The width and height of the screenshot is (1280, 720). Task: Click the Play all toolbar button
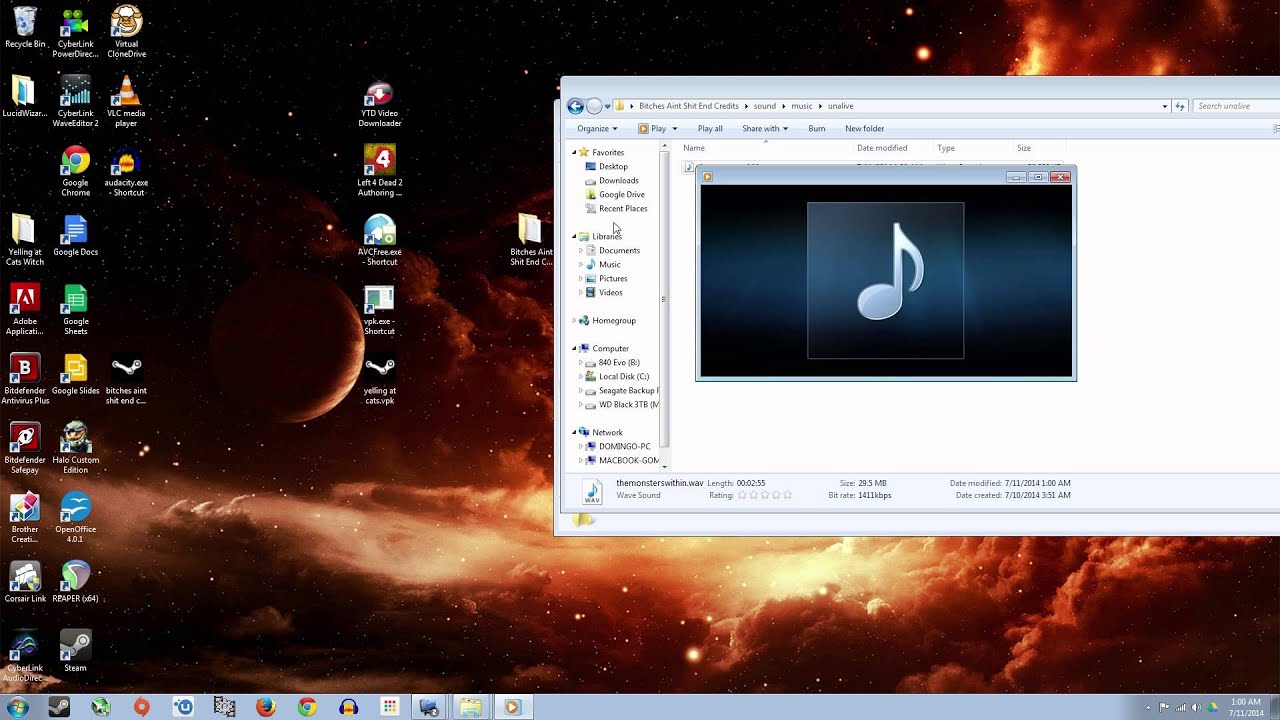click(710, 129)
